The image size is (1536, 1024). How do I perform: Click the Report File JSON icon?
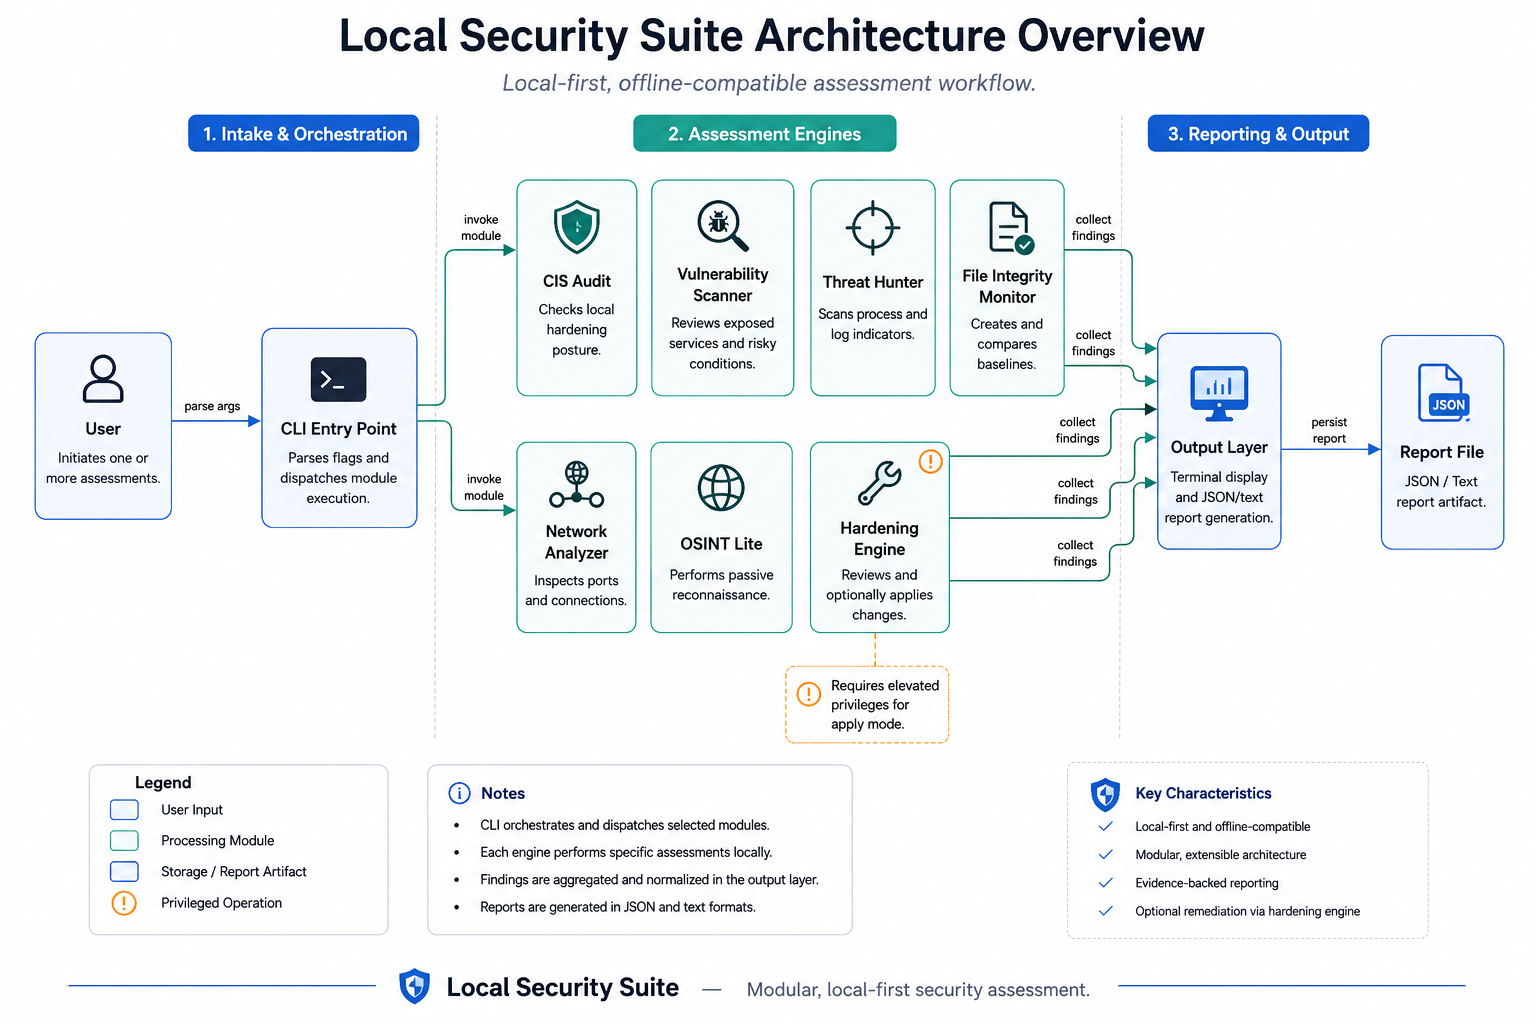coord(1444,393)
